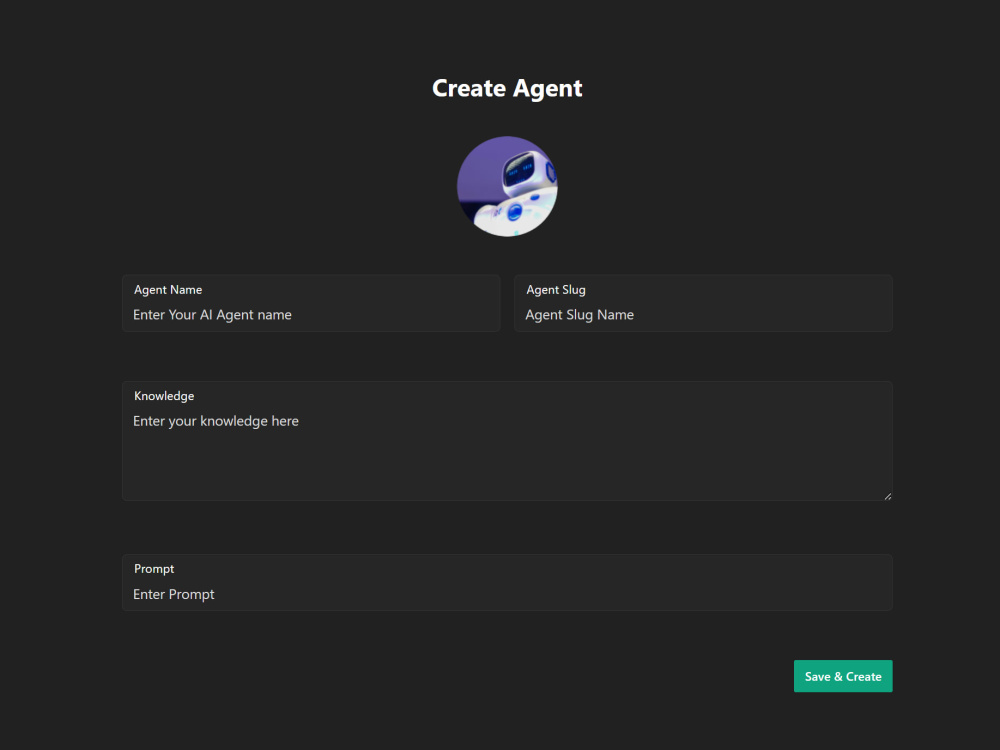Click the robot avatar image
Screen dimensions: 1000x750
tap(507, 186)
